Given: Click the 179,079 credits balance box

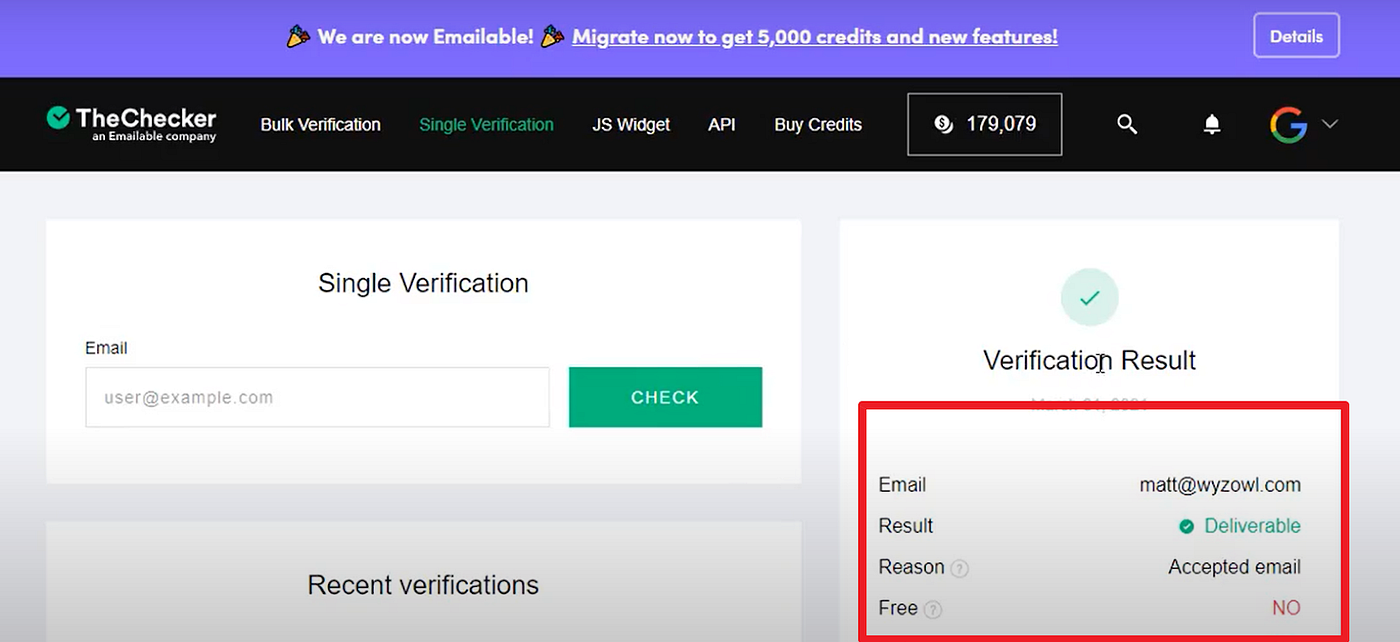Looking at the screenshot, I should tap(985, 124).
